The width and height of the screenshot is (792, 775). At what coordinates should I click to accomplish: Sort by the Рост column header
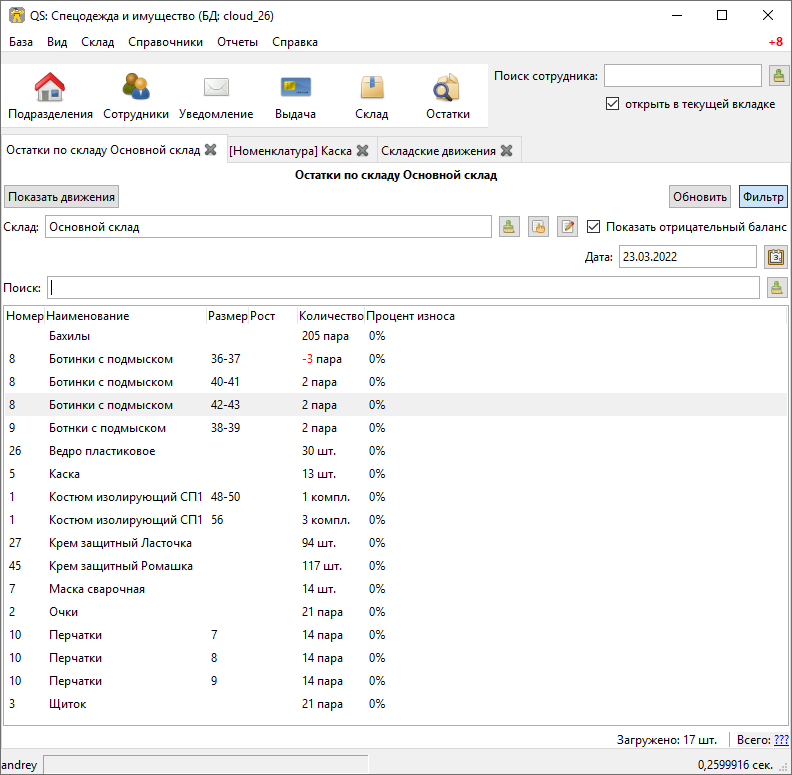point(273,316)
